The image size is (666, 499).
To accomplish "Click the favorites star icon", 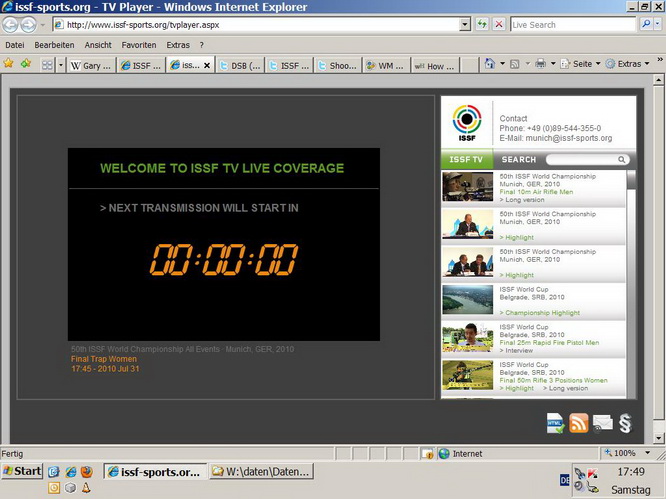I will (9, 63).
